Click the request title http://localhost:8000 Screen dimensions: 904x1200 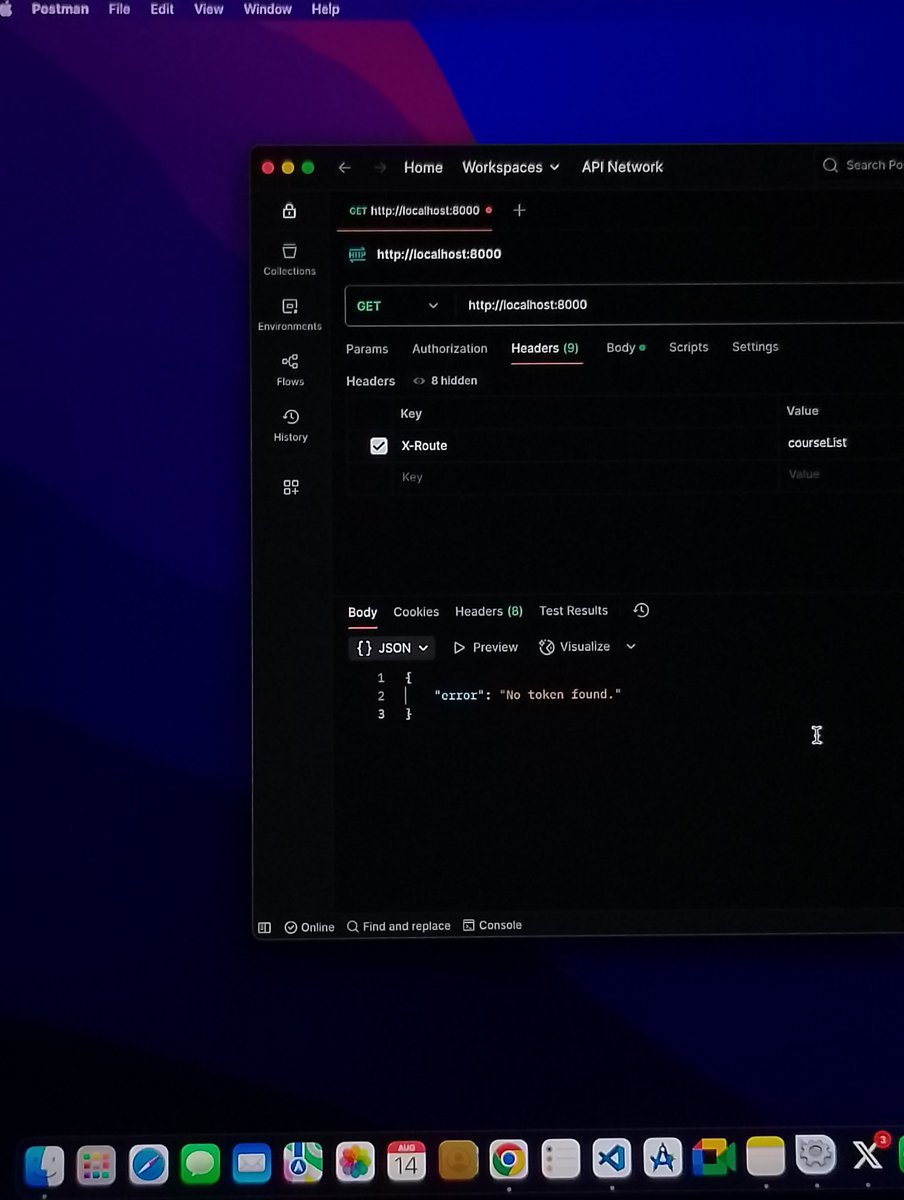(x=439, y=255)
